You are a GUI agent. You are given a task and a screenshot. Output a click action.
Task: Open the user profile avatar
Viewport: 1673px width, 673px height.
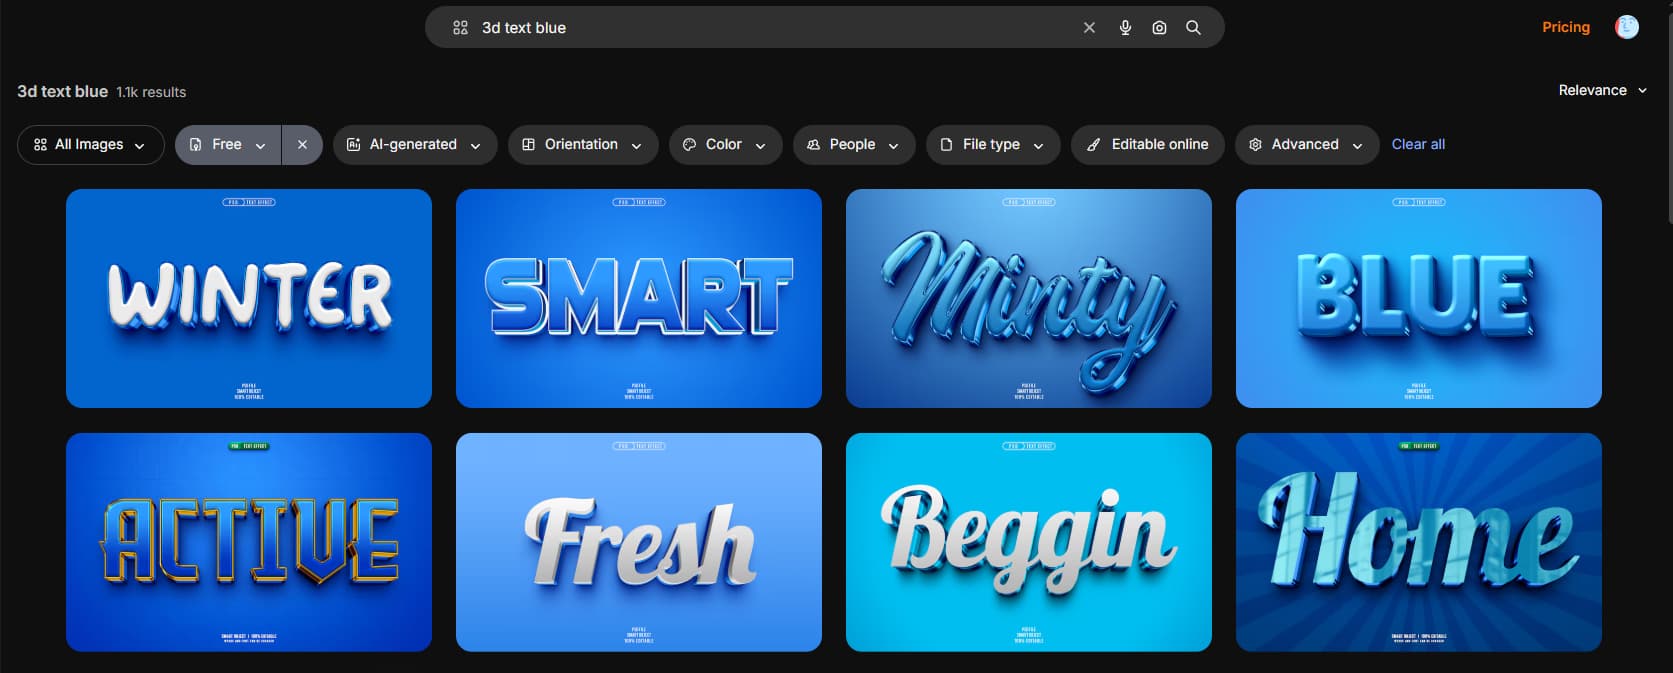pyautogui.click(x=1627, y=27)
